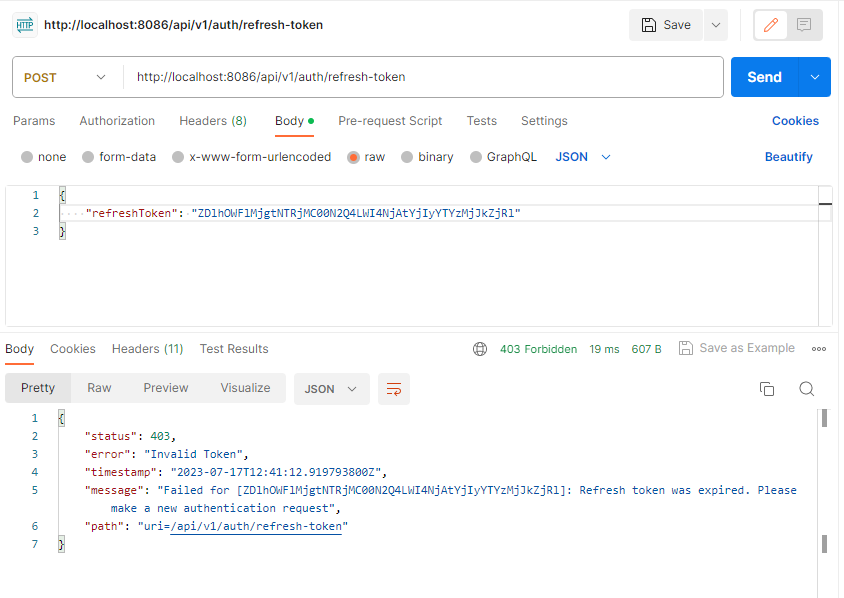The height and width of the screenshot is (598, 844).
Task: Click the refreshToken value in request editor
Action: [x=356, y=213]
